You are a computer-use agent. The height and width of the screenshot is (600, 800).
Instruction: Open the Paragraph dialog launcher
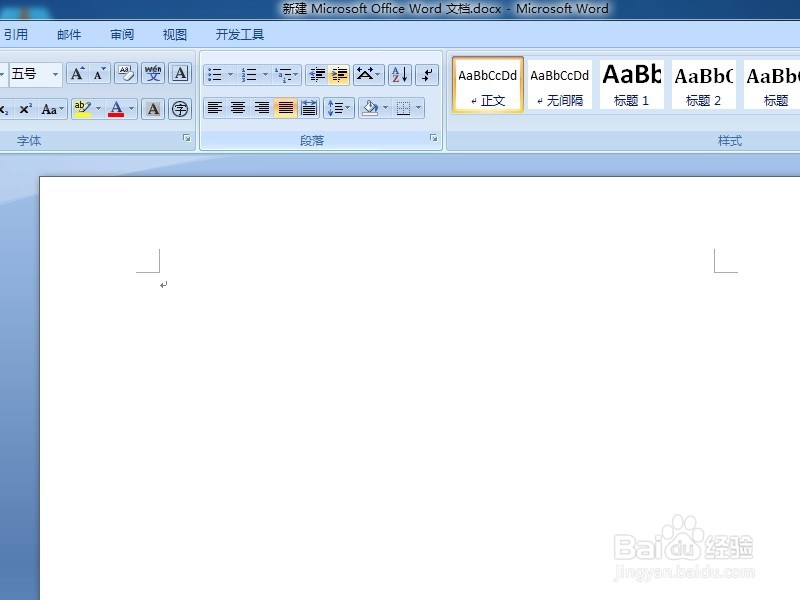pos(434,138)
